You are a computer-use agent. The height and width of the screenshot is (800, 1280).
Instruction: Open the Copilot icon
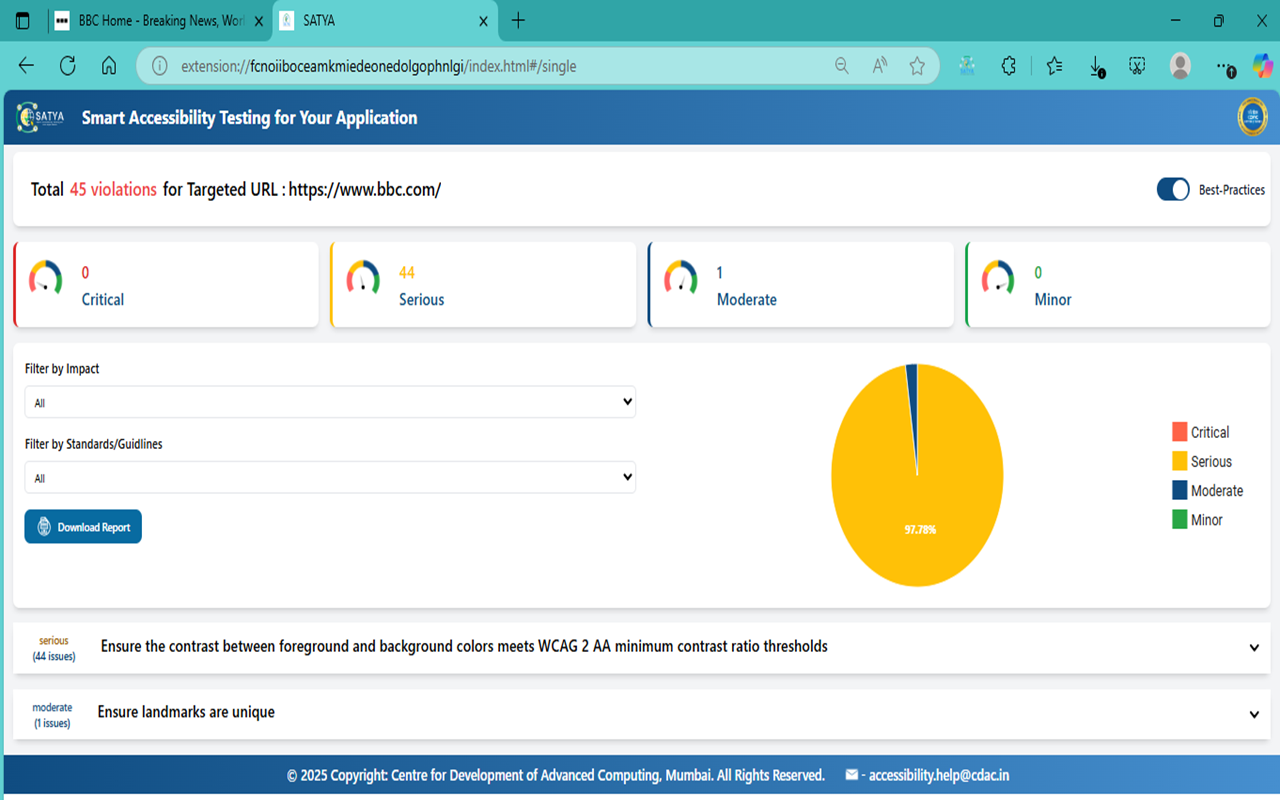pyautogui.click(x=1263, y=66)
